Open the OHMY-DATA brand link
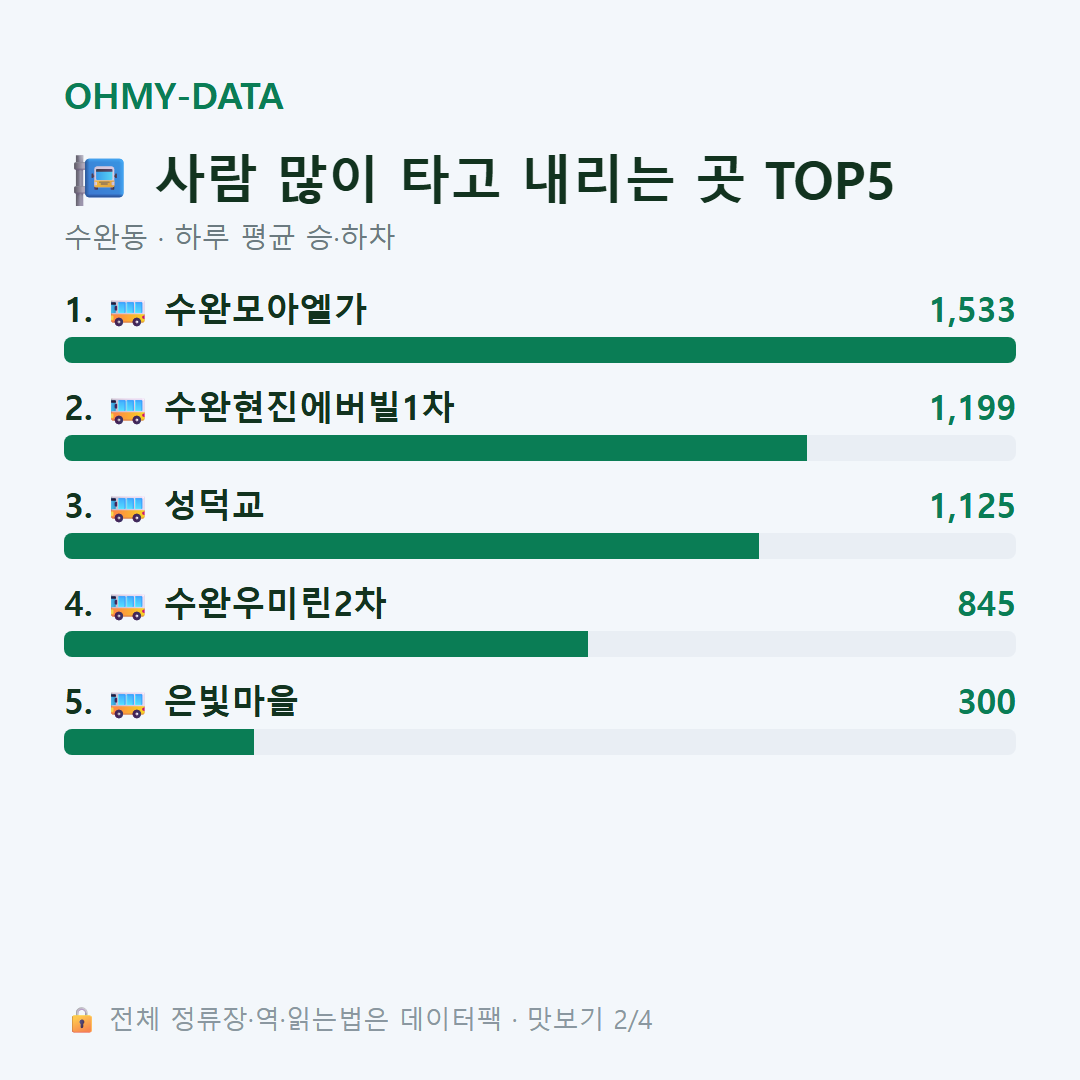This screenshot has height=1080, width=1080. (174, 96)
